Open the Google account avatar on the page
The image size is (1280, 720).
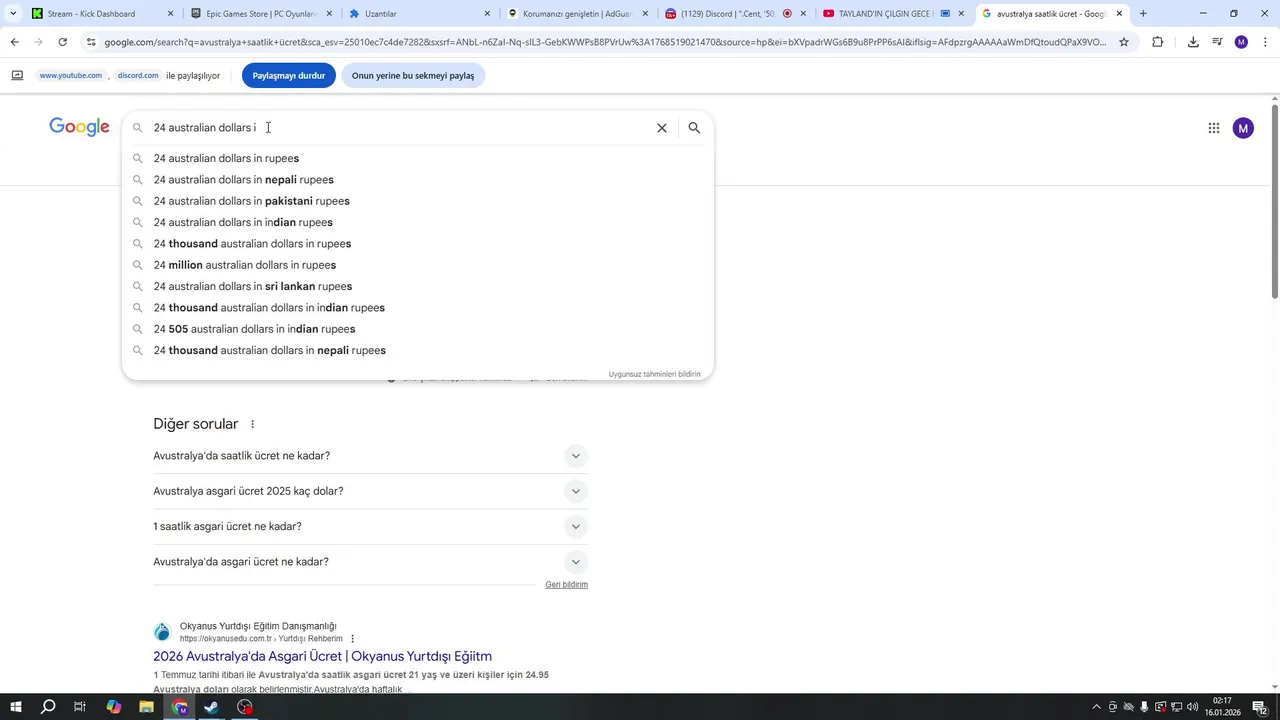[x=1243, y=128]
